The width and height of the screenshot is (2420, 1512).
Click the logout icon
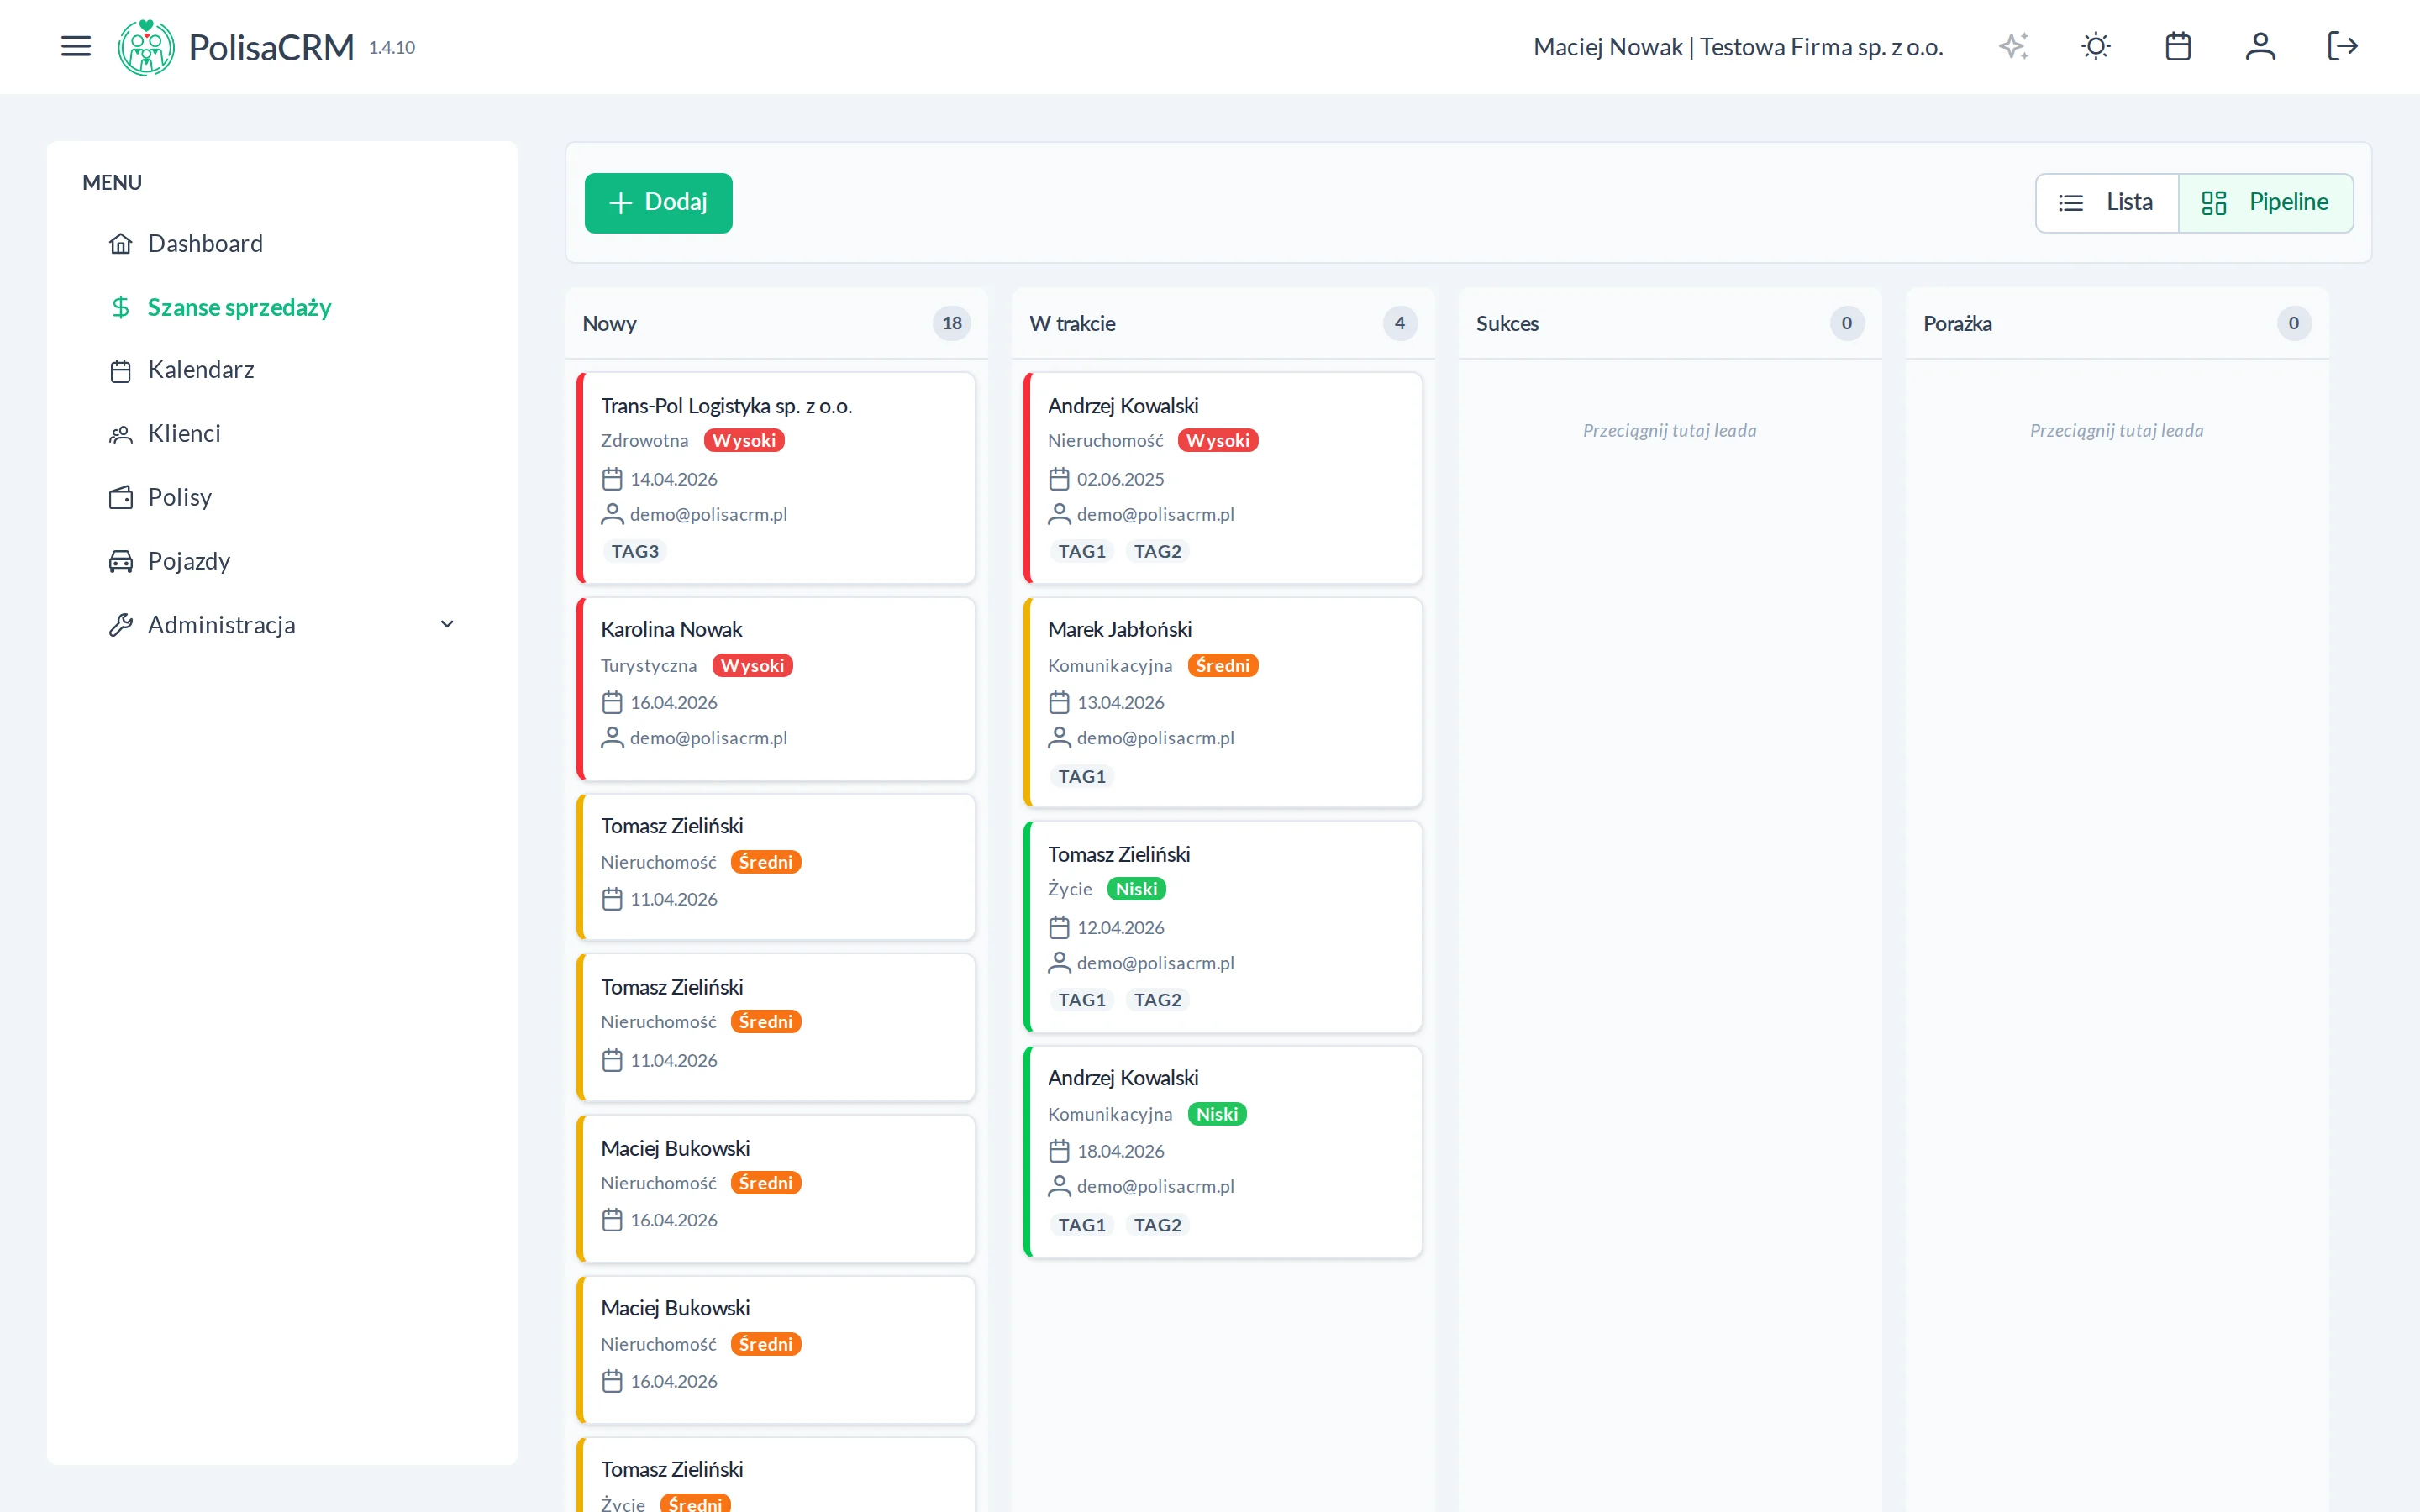click(x=2343, y=46)
